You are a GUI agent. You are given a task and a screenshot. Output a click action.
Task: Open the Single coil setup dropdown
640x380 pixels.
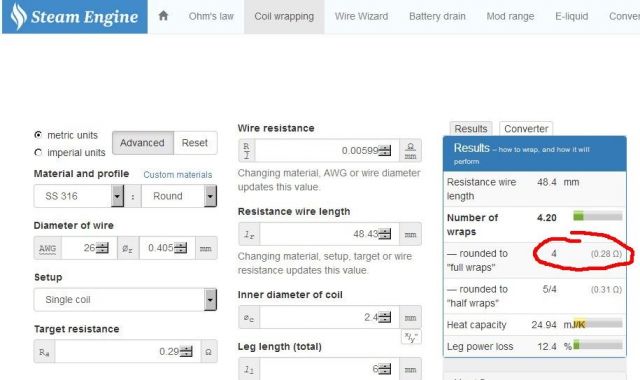tap(125, 300)
